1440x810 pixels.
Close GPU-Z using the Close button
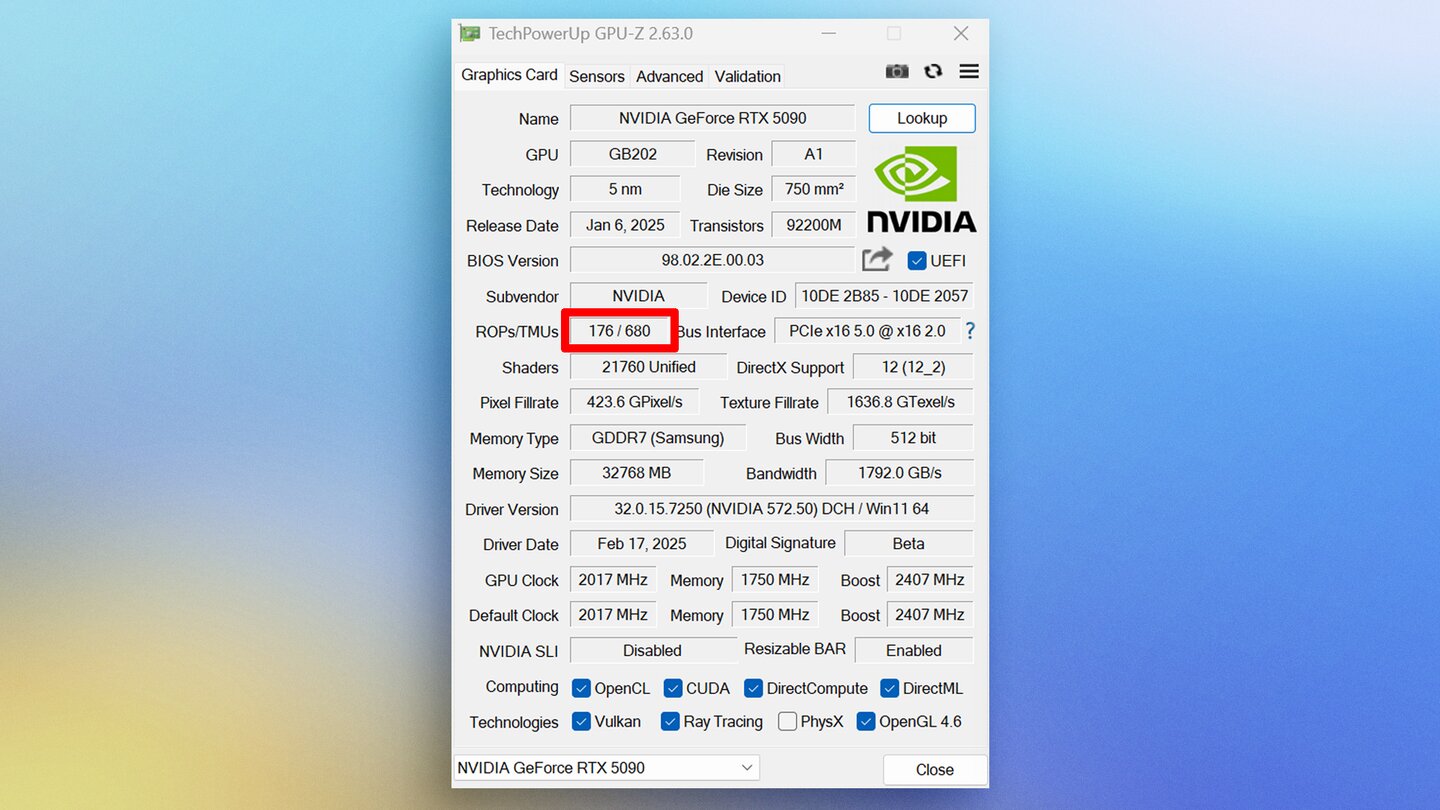tap(934, 769)
